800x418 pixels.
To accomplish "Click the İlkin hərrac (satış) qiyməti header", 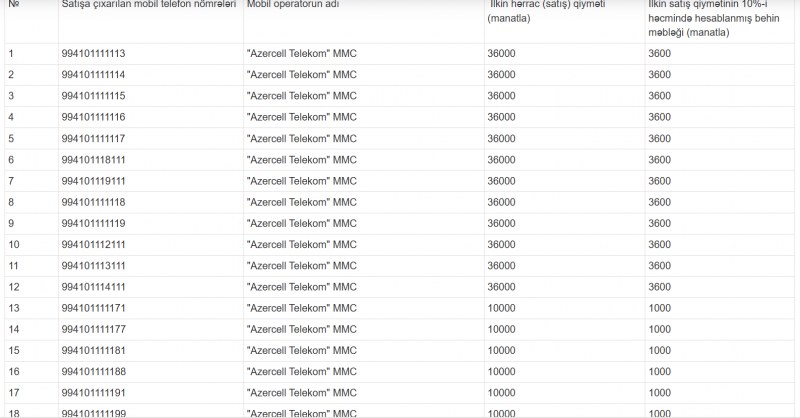I will [546, 11].
